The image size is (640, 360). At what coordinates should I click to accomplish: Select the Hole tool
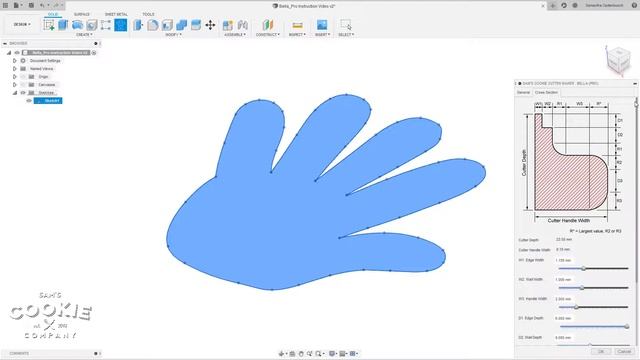click(x=92, y=25)
